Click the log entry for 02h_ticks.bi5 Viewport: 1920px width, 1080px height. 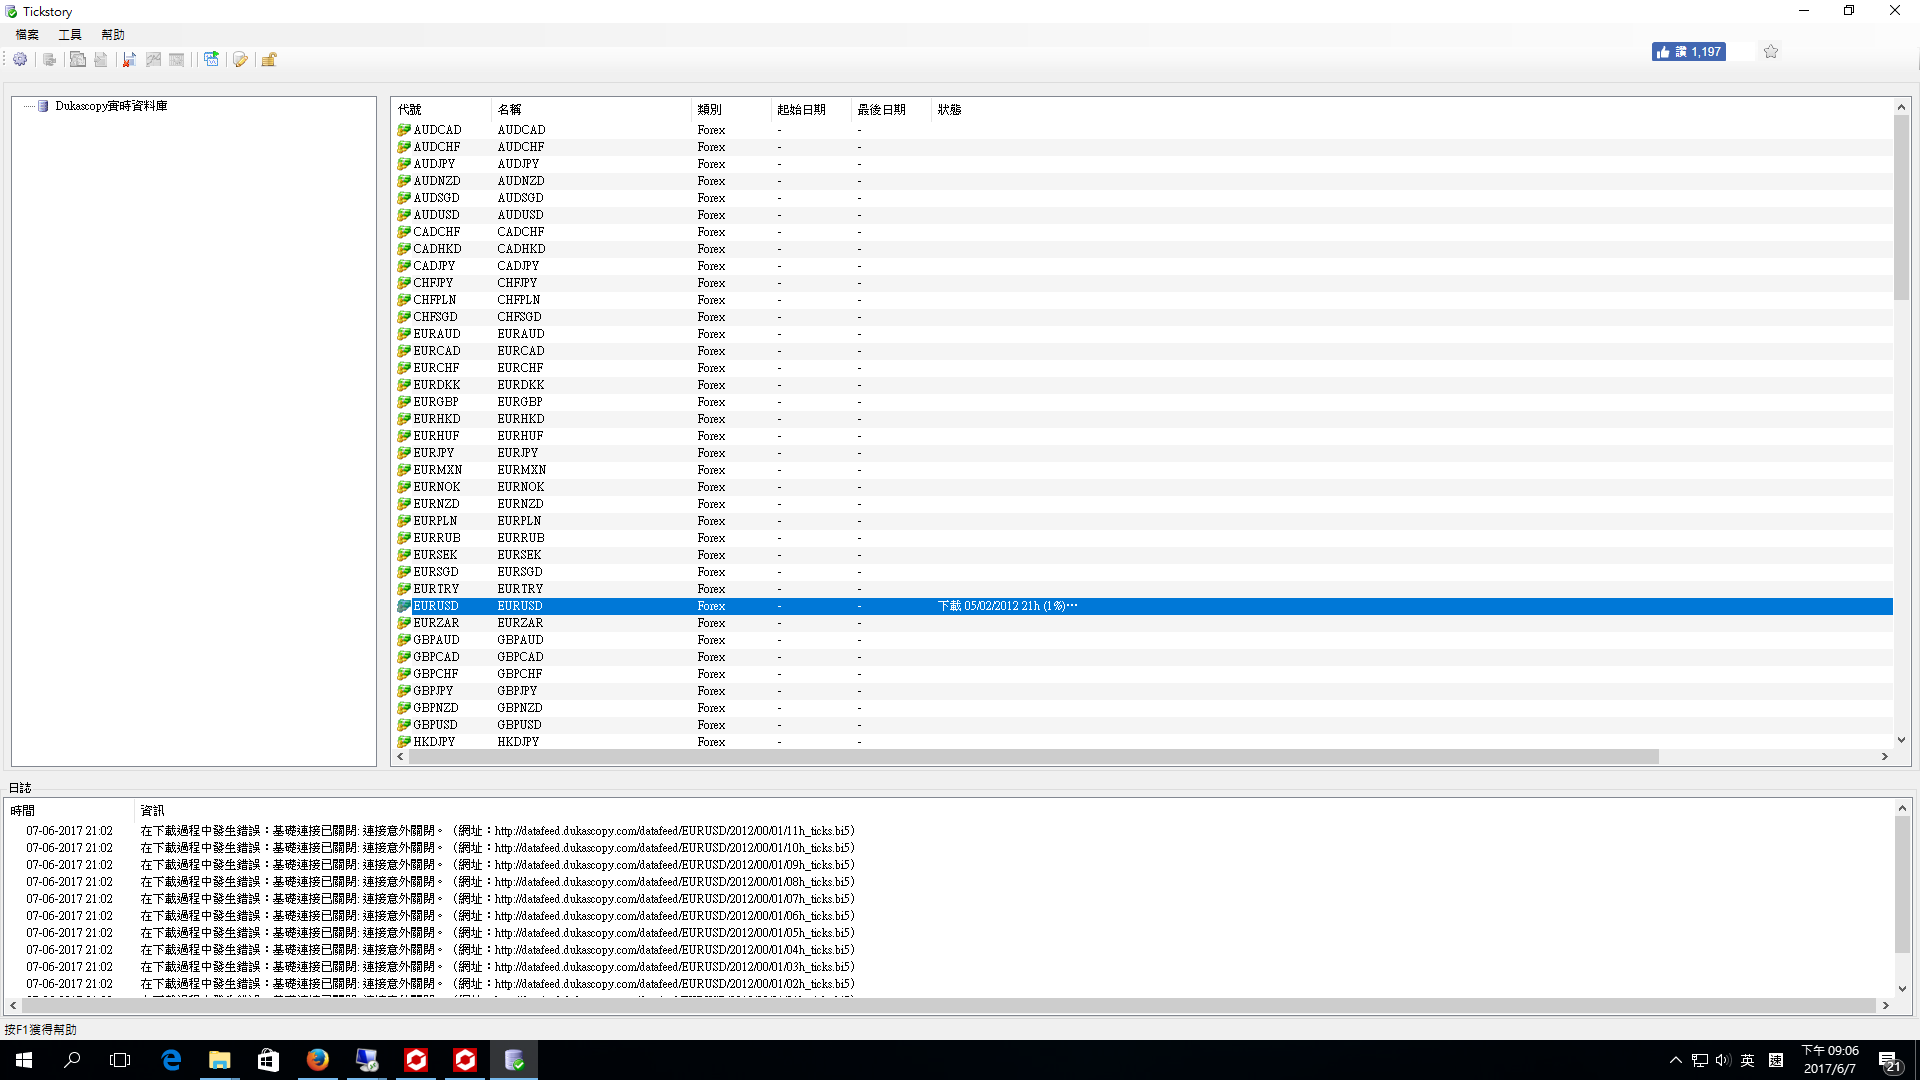click(x=497, y=984)
